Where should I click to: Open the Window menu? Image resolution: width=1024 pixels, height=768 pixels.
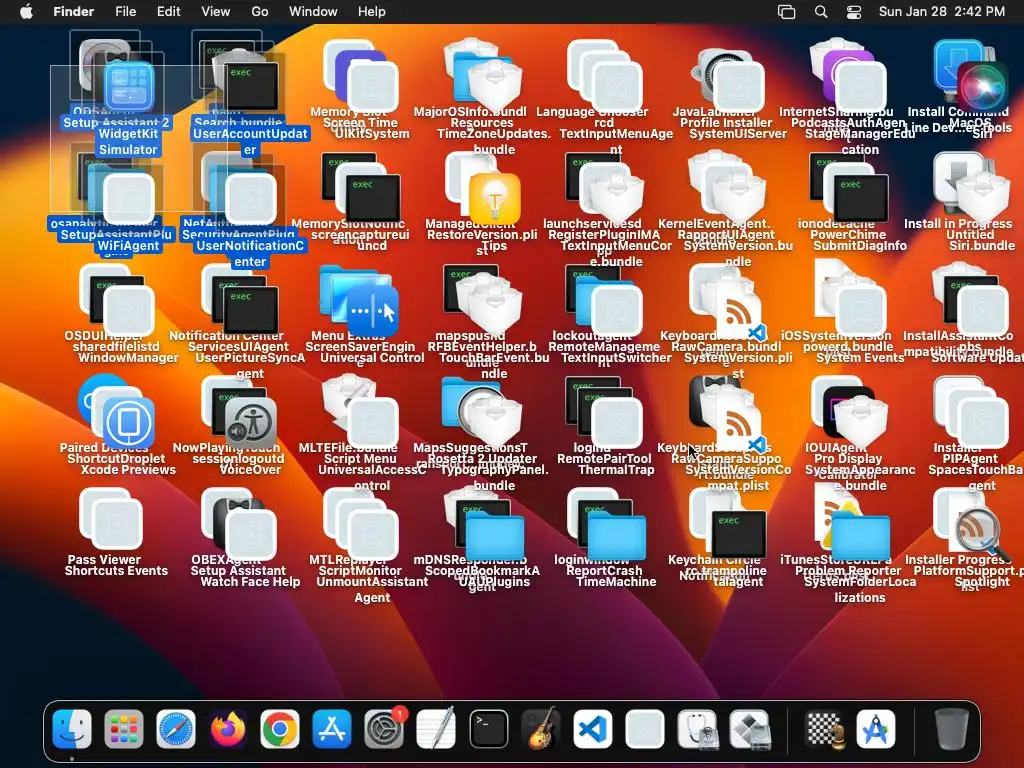[x=313, y=12]
